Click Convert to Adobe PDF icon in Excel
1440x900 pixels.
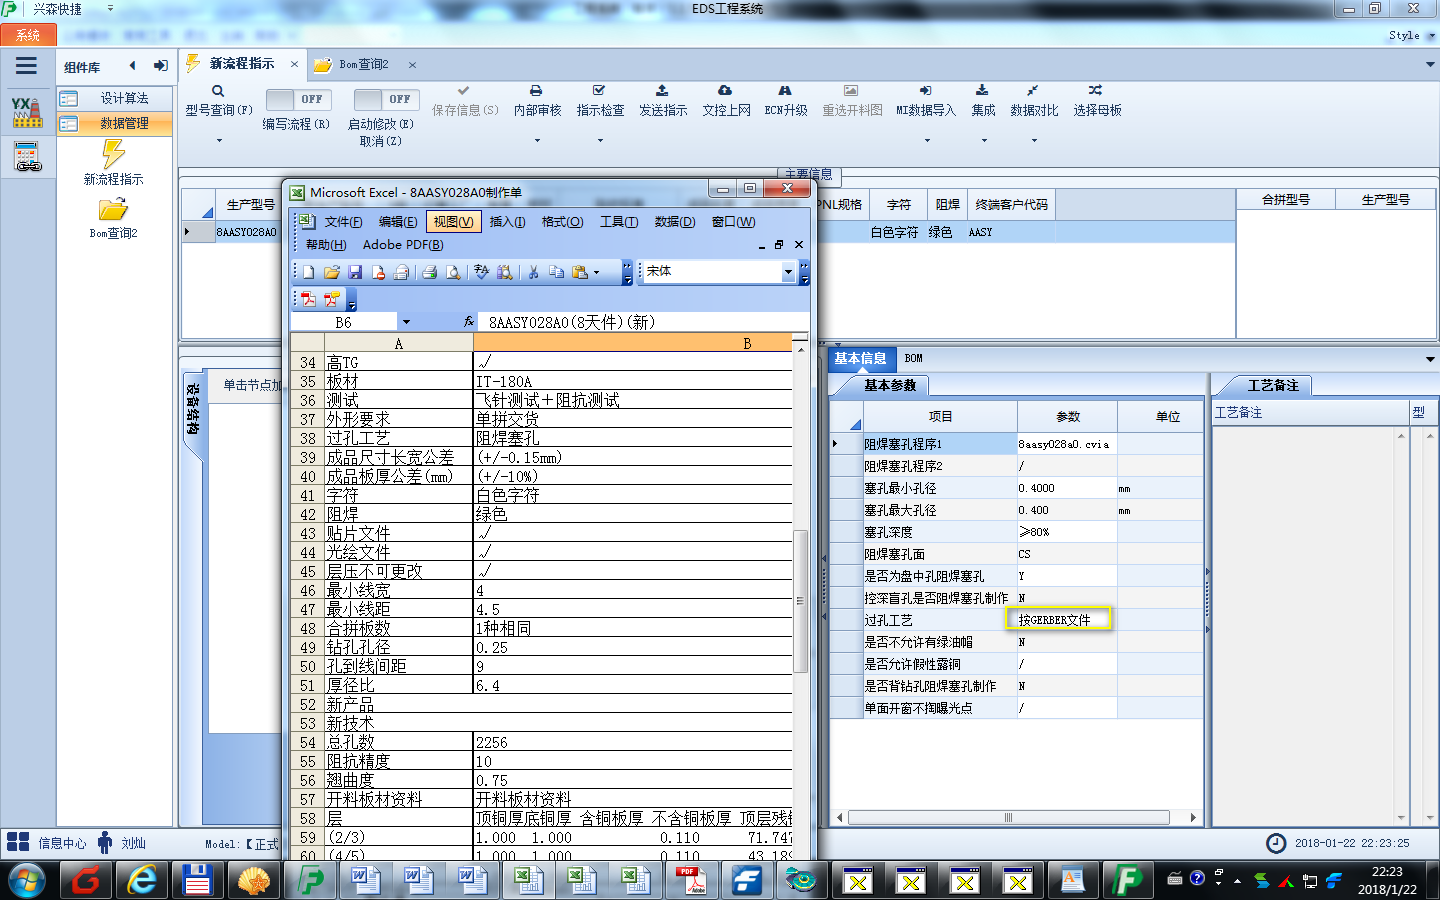coord(308,299)
